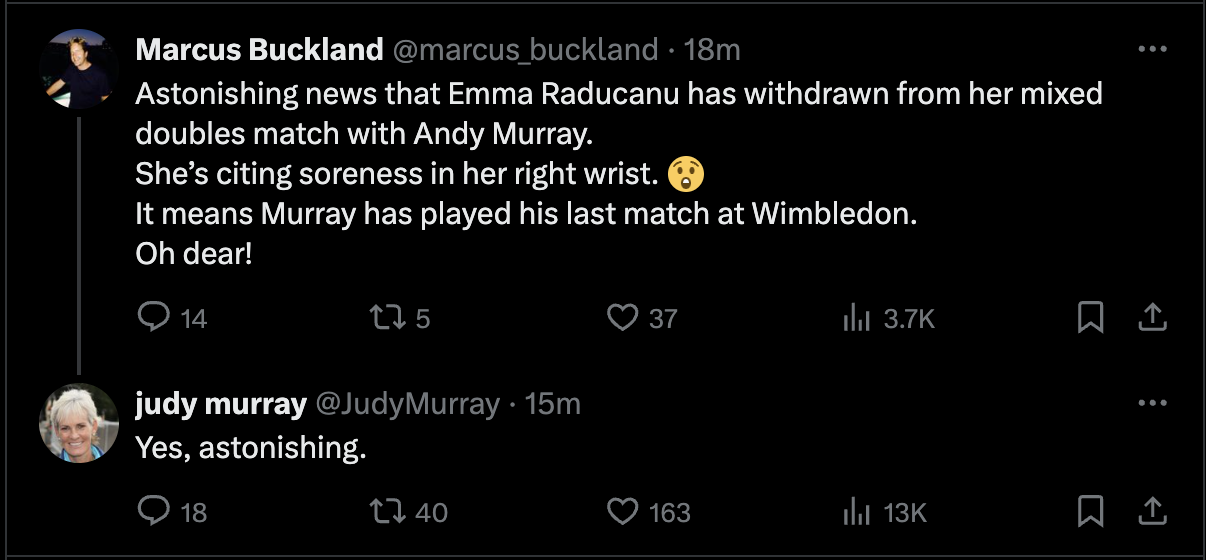The image size is (1206, 560).
Task: View analytics for Marcus Buckland's tweet
Action: click(x=856, y=318)
